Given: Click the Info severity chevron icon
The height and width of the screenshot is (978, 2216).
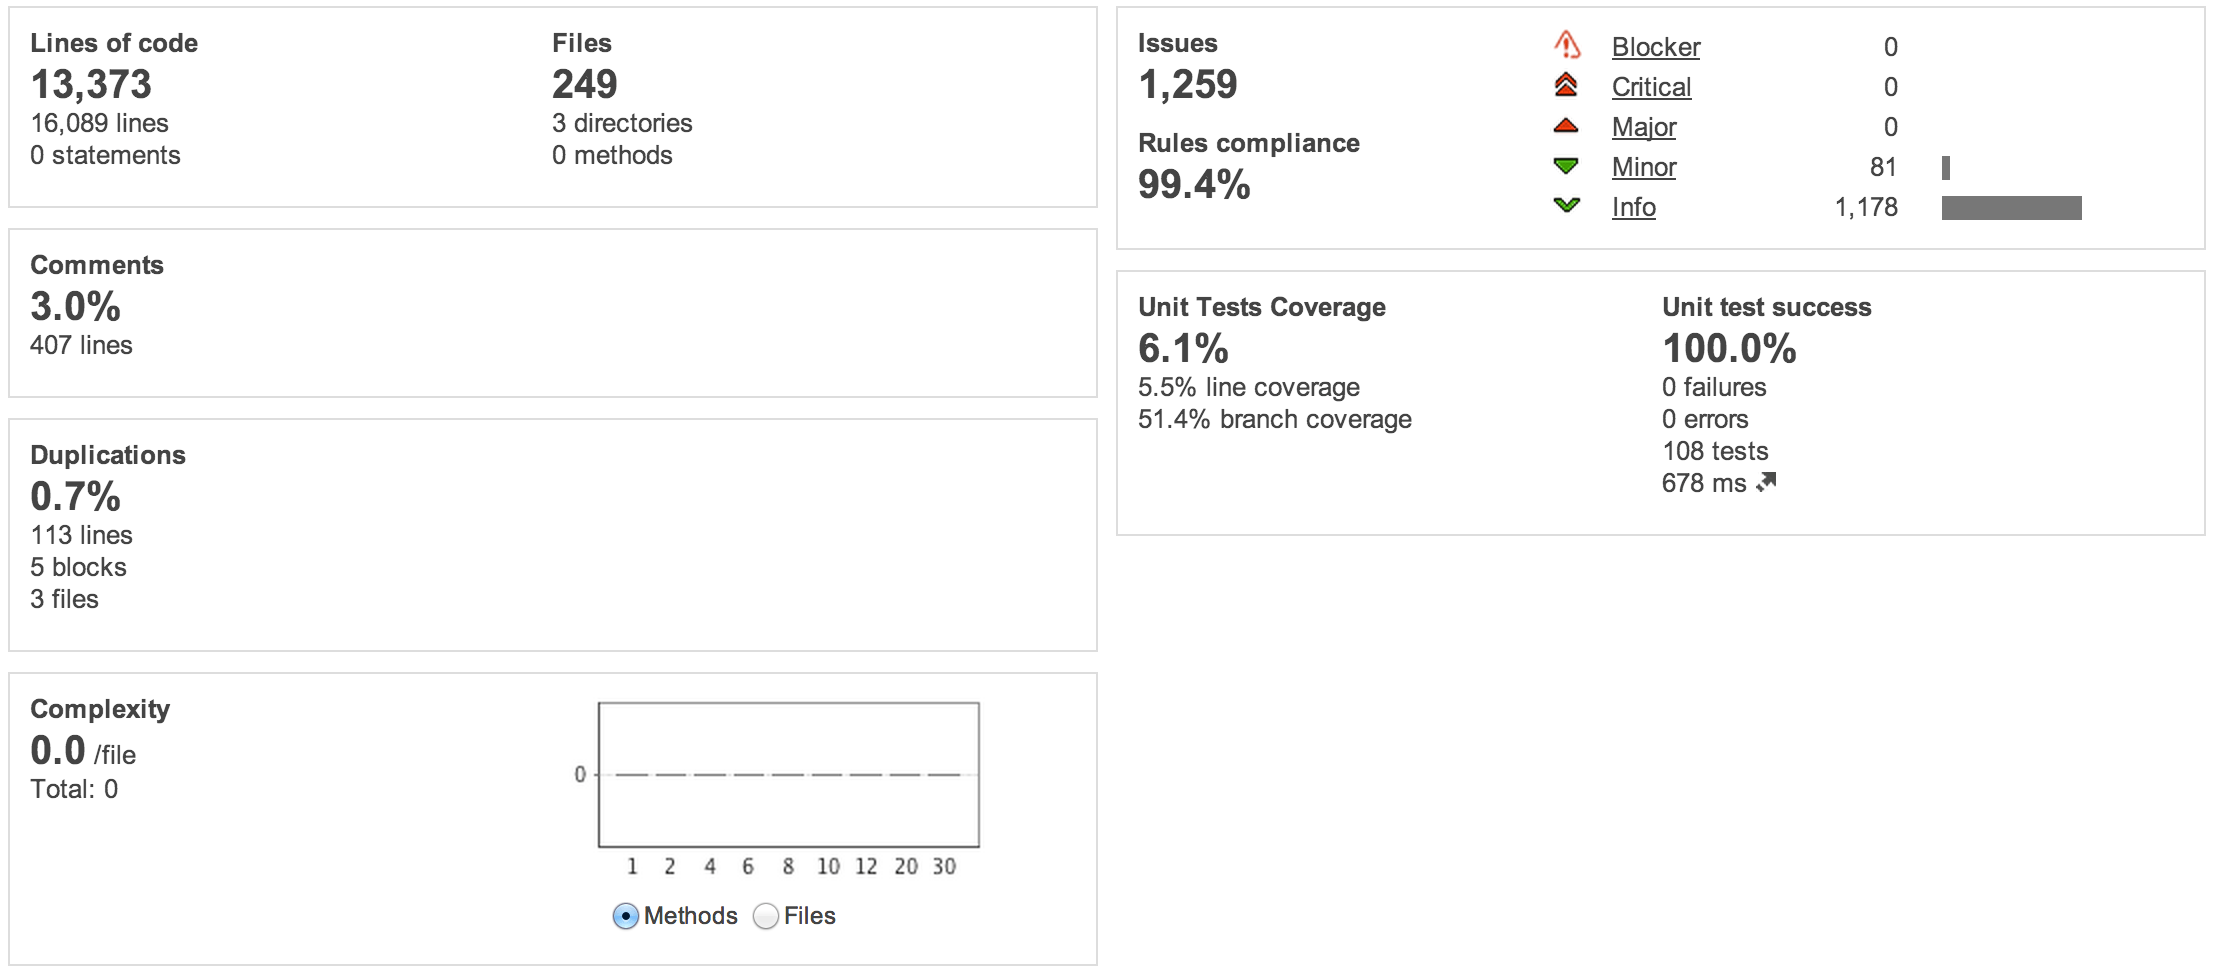Looking at the screenshot, I should pyautogui.click(x=1566, y=205).
